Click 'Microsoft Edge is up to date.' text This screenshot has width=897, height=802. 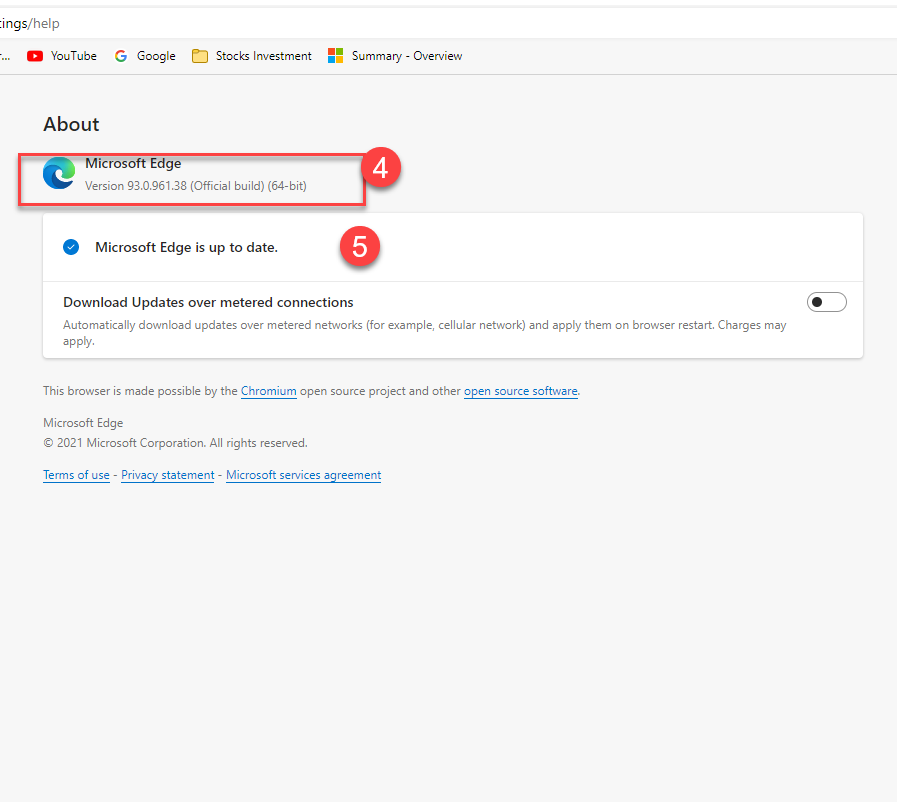186,247
